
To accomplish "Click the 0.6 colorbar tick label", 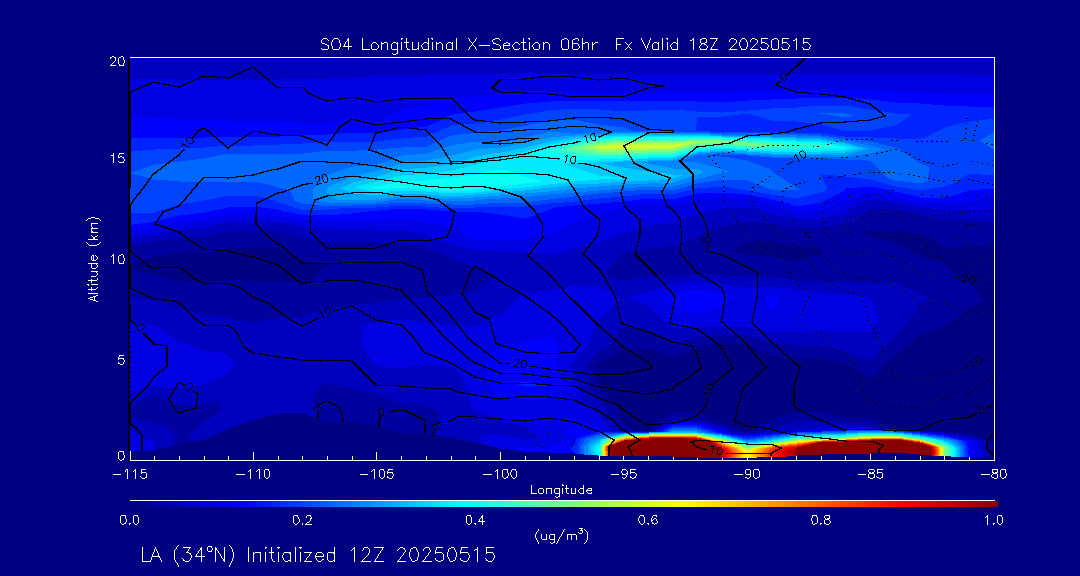I will pyautogui.click(x=648, y=520).
